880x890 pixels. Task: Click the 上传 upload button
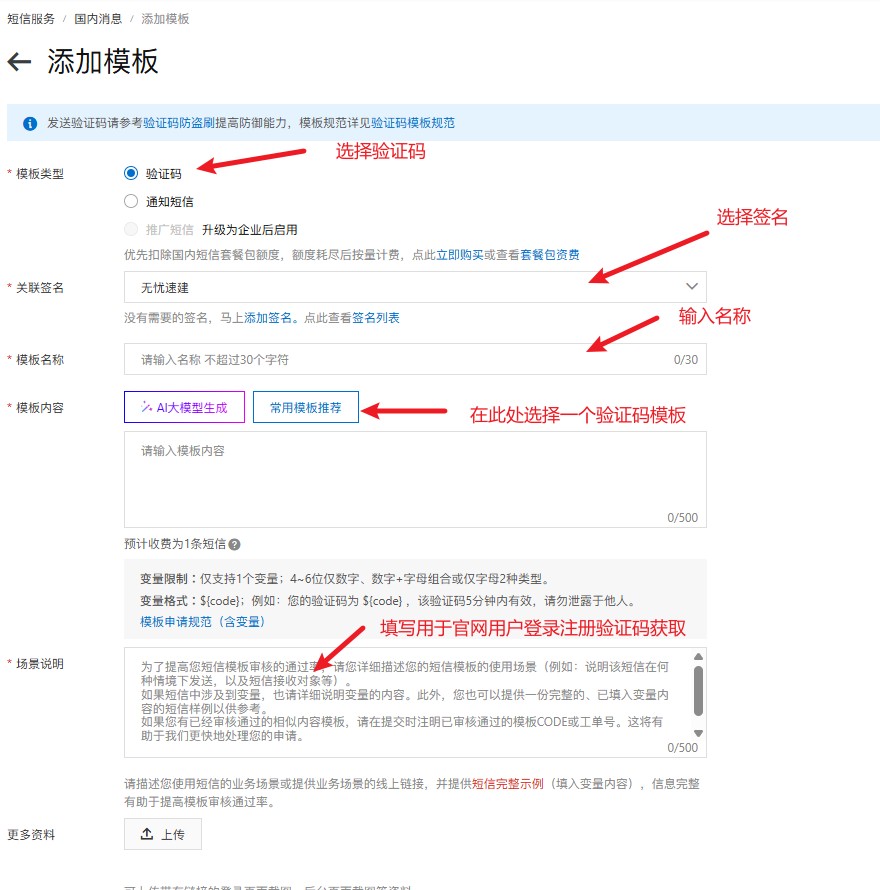point(163,834)
